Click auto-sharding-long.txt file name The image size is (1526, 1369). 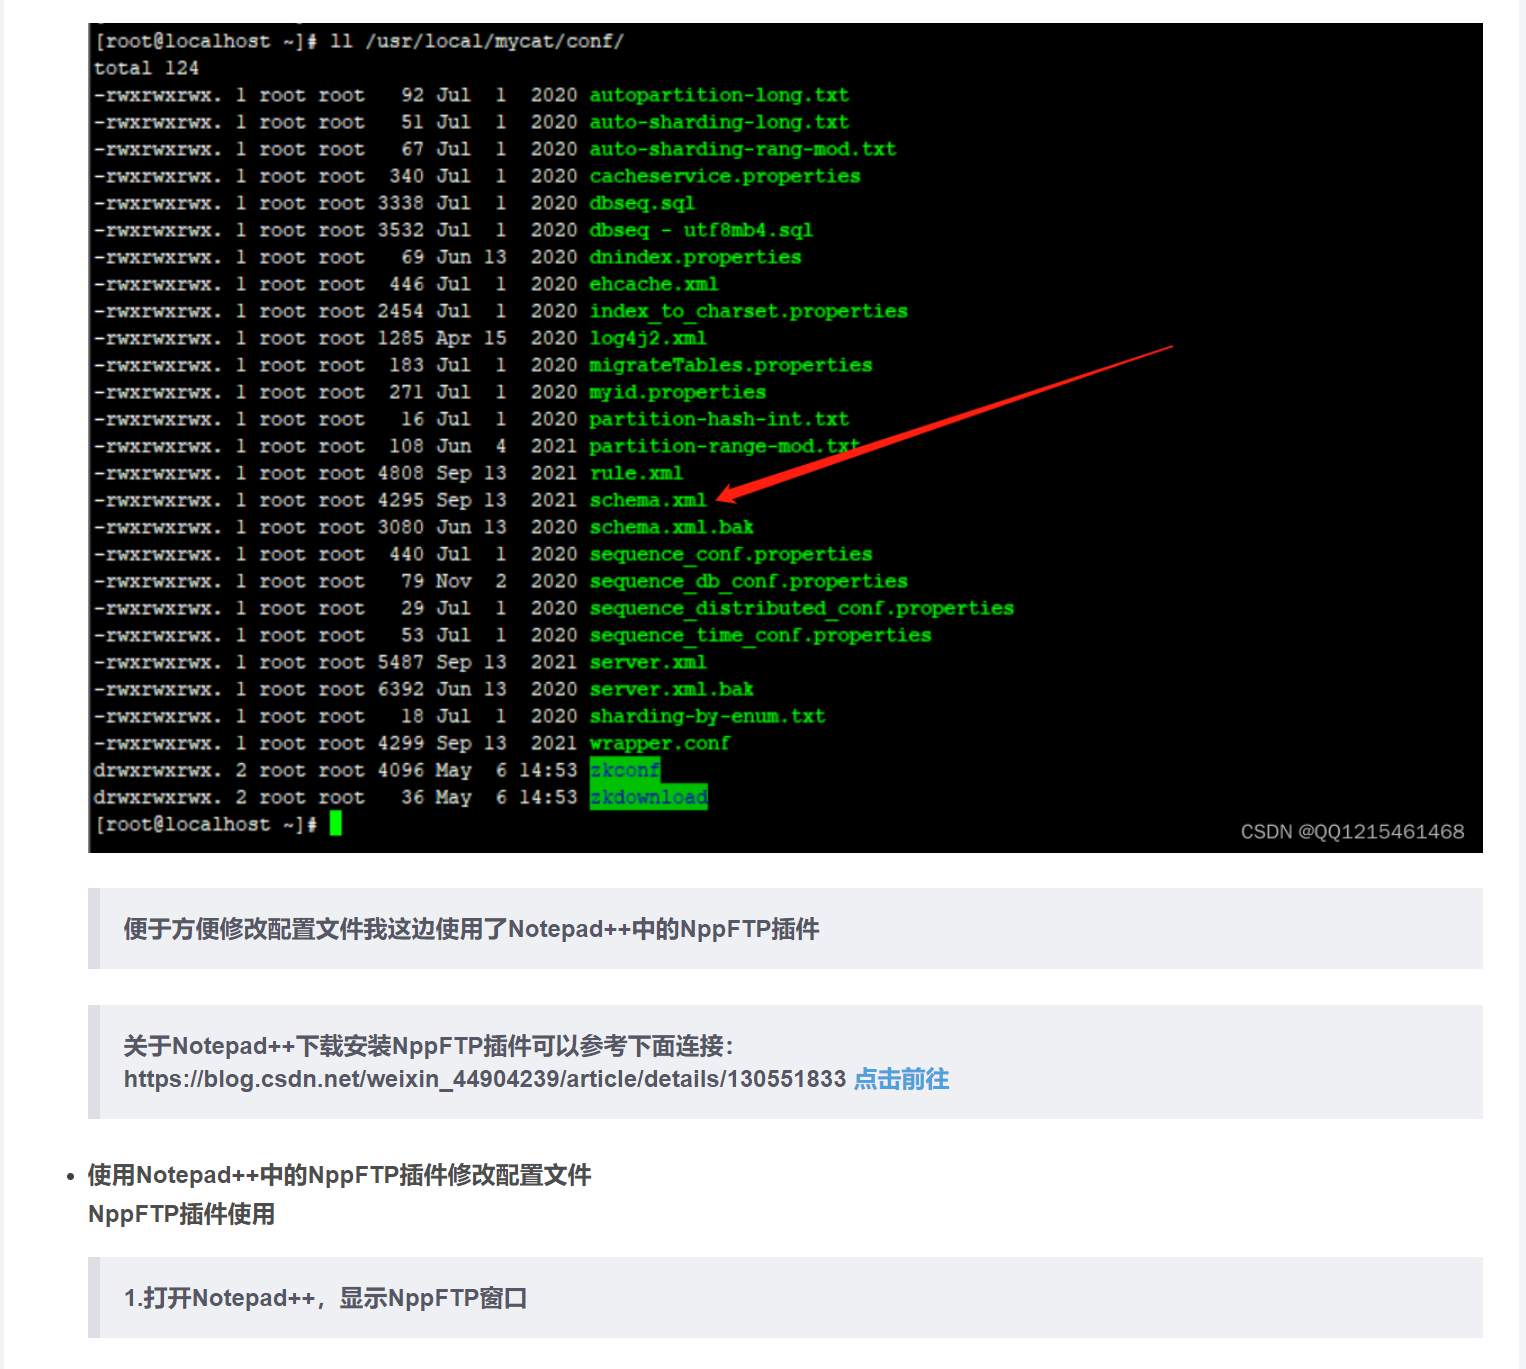pyautogui.click(x=719, y=122)
